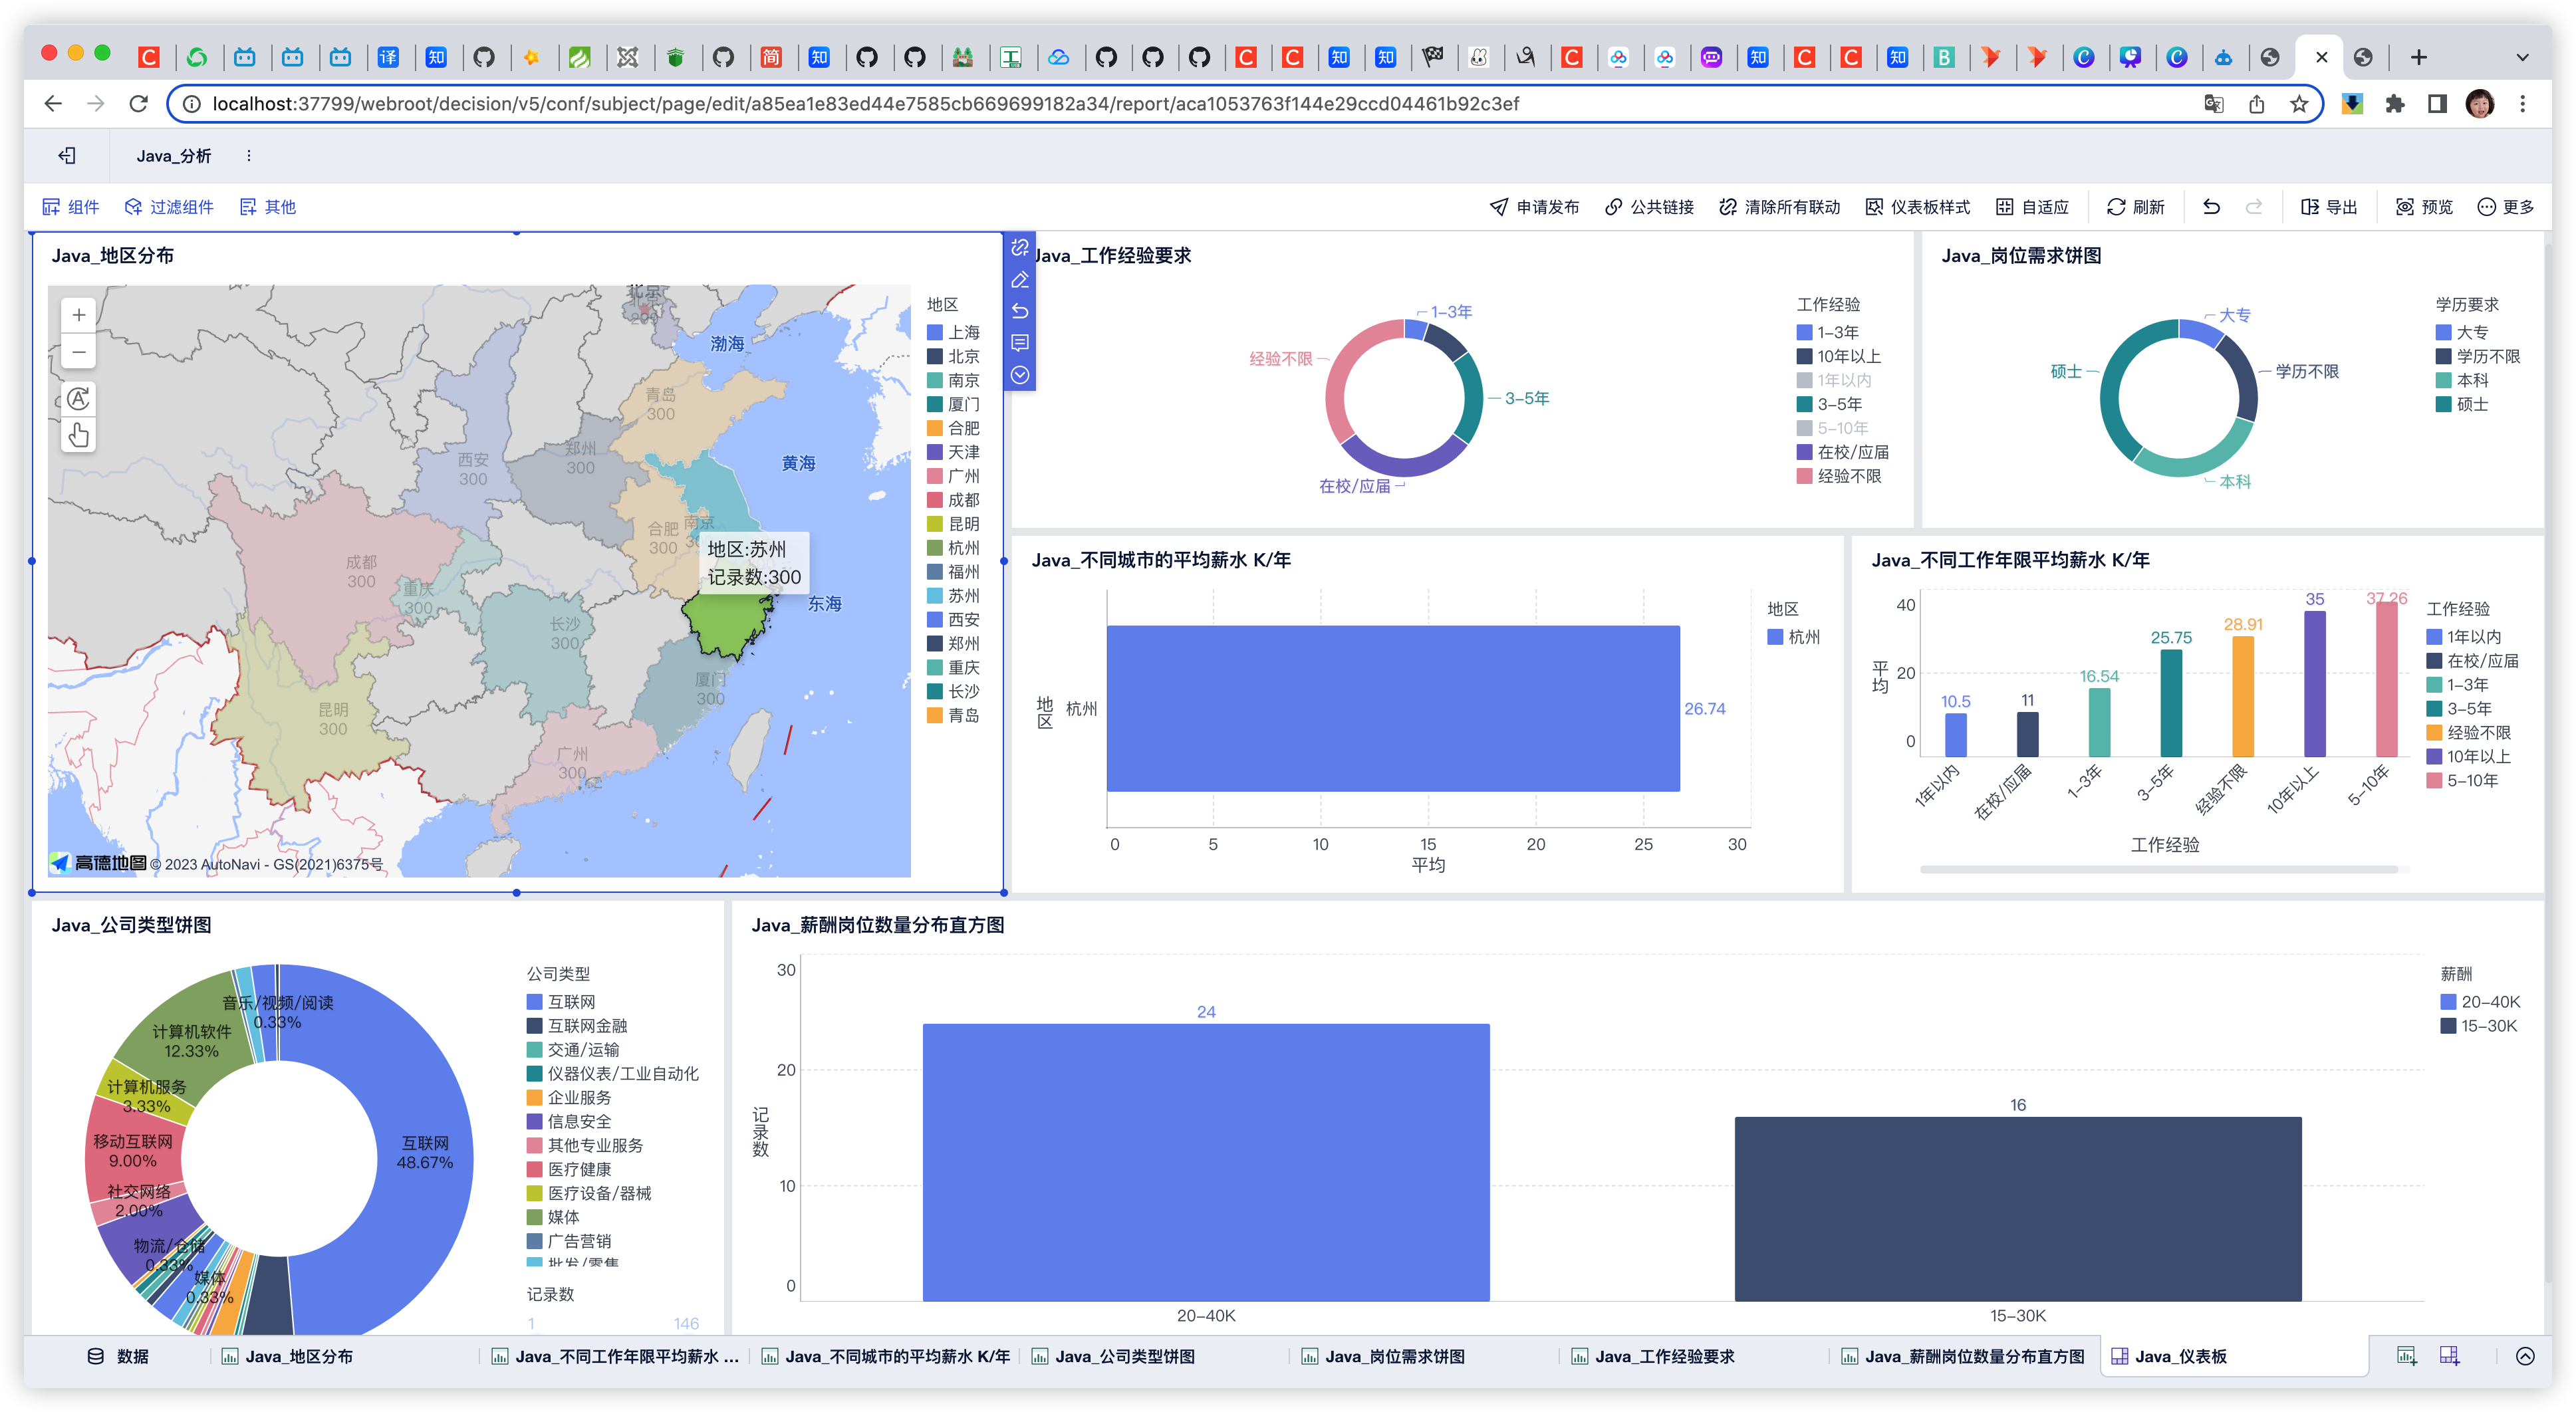Viewport: 2576px width, 1412px height.
Task: Click the comment icon on map widget toolbar
Action: pyautogui.click(x=1019, y=343)
